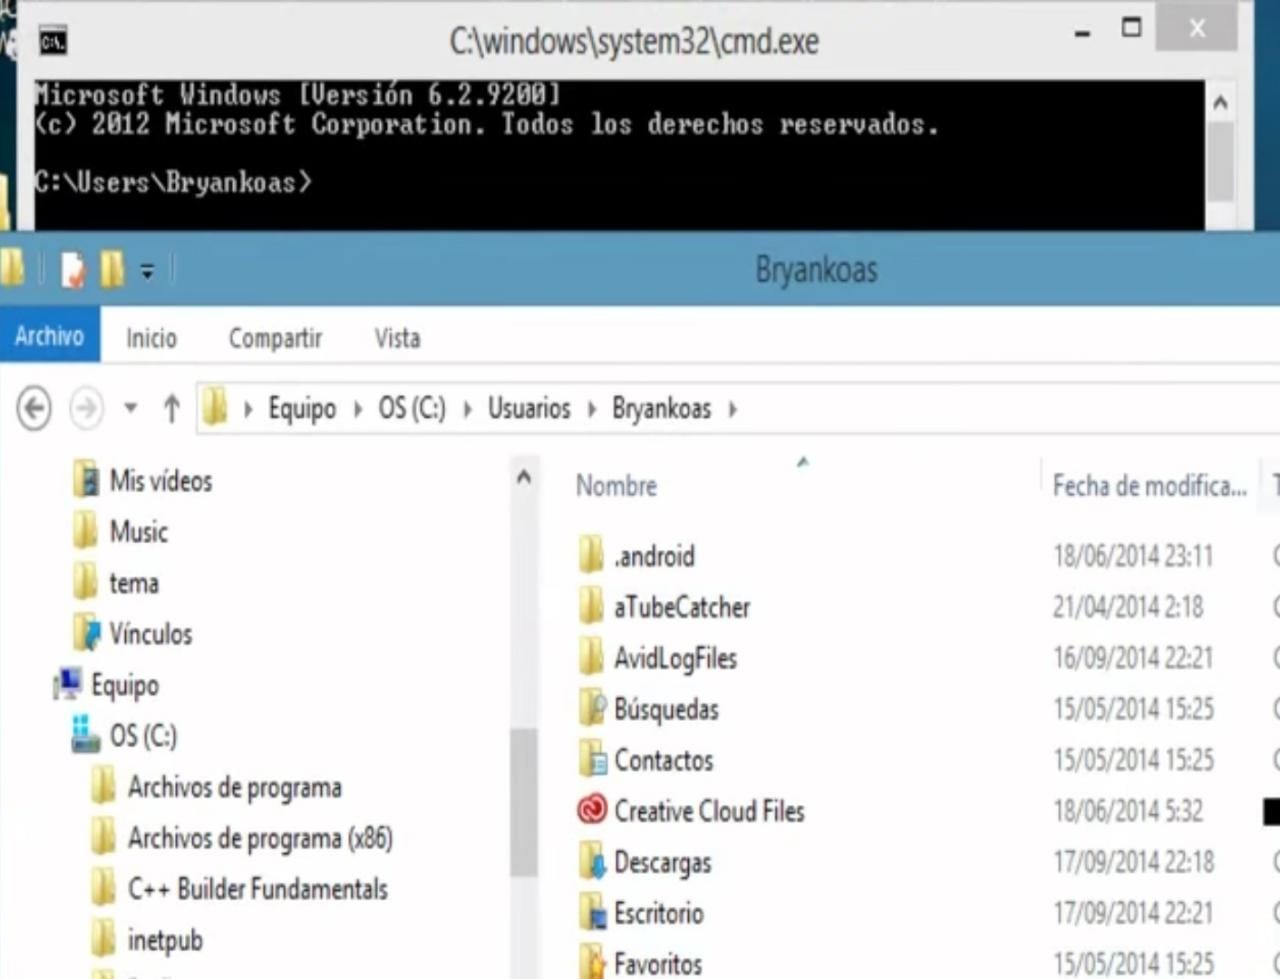Select Equipo in the navigation tree
Viewport: 1280px width, 979px height.
[125, 685]
